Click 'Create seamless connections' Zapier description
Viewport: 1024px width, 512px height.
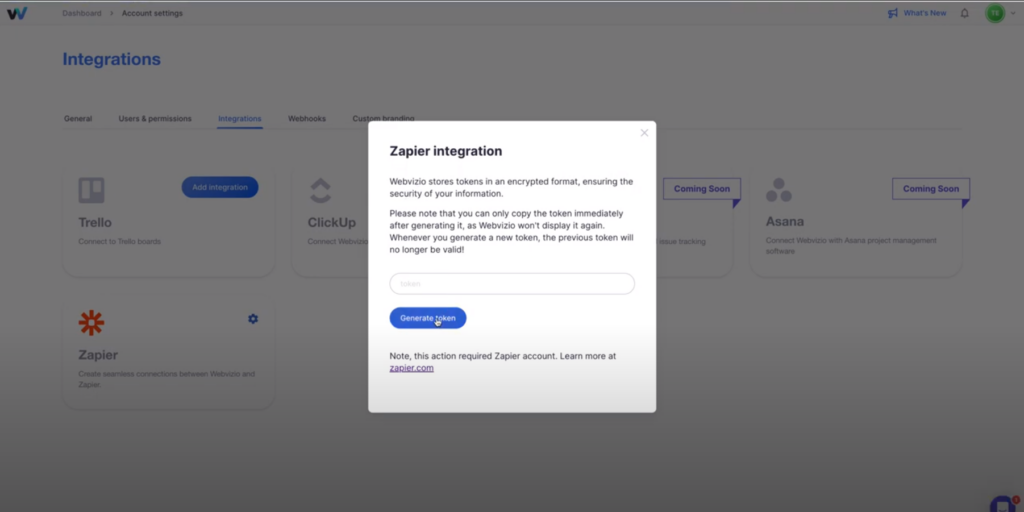click(x=167, y=379)
